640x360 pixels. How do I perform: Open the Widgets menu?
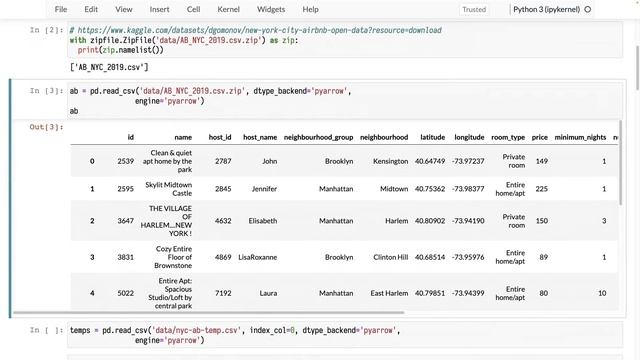click(271, 9)
